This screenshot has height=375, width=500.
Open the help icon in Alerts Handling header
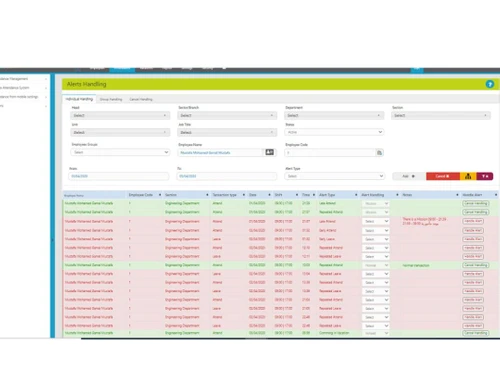click(x=490, y=84)
